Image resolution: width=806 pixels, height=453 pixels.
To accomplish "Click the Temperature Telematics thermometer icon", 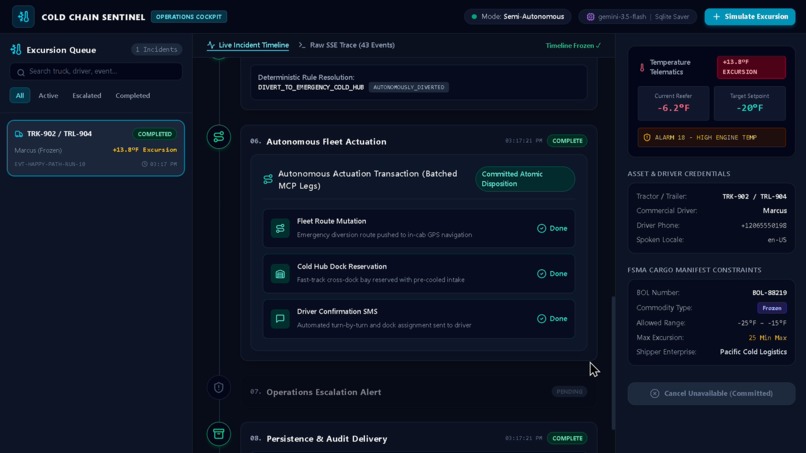I will tap(642, 67).
